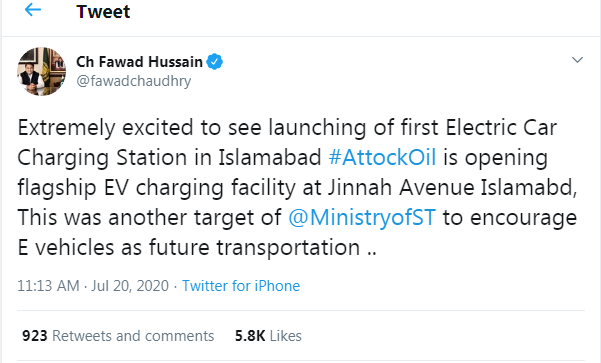Click the blue verified badge beside the name
The height and width of the screenshot is (363, 601).
coord(215,62)
